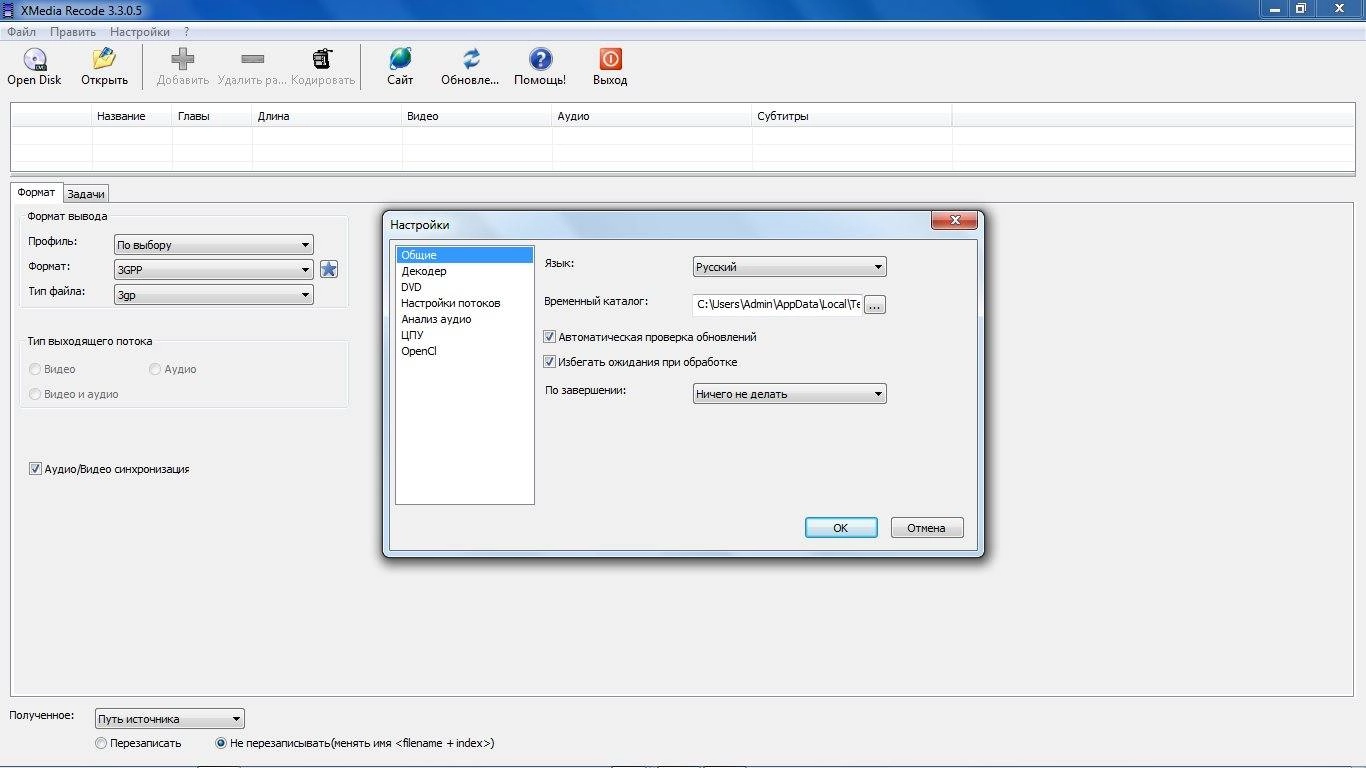The image size is (1366, 768).
Task: Switch to the Формат tab
Action: point(36,192)
